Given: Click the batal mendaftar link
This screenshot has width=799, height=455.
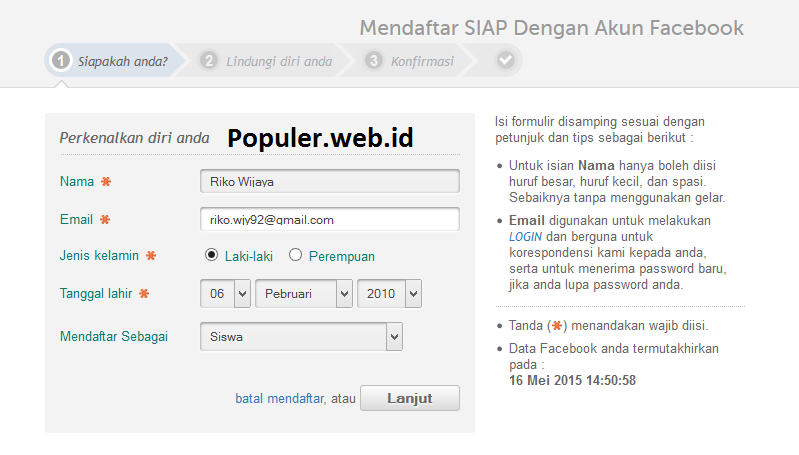Looking at the screenshot, I should 280,398.
